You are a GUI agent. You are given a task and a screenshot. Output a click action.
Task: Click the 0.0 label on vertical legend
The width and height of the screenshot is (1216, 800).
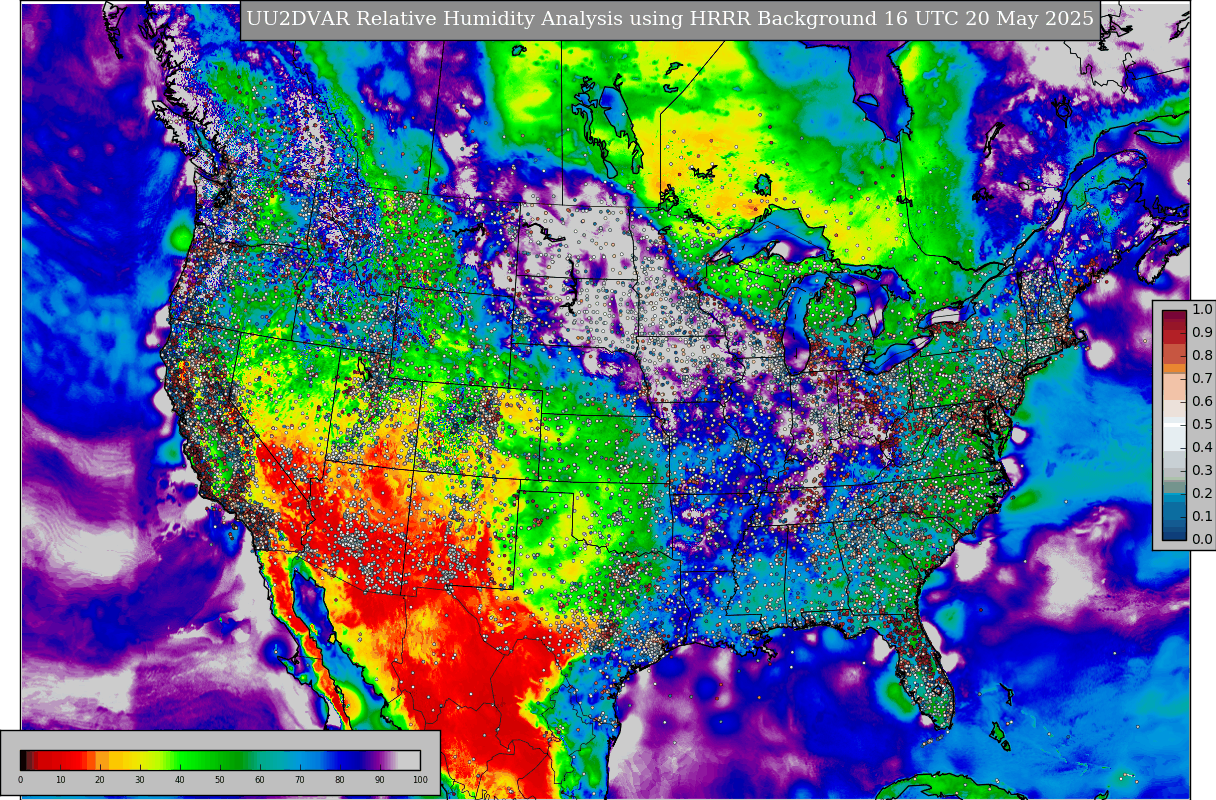1203,539
